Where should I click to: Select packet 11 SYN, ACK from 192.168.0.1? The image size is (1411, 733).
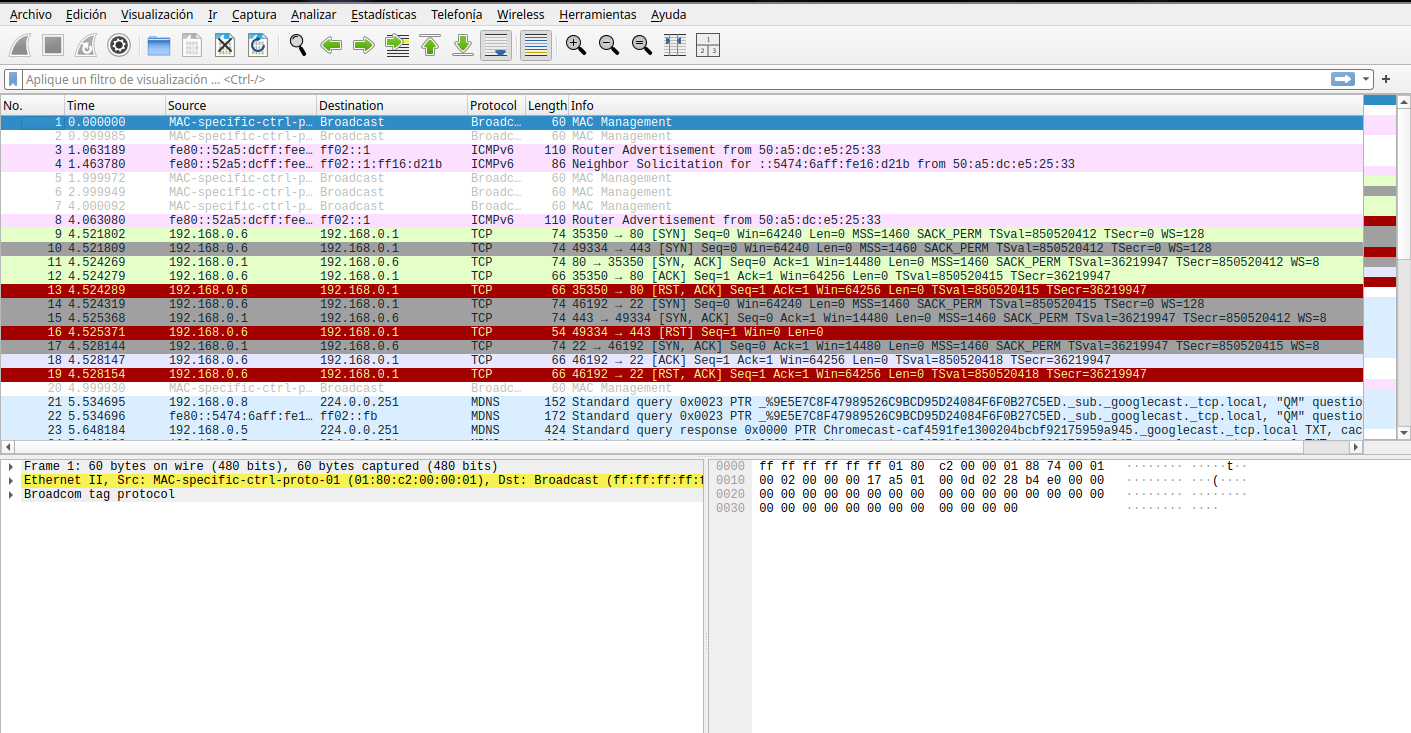(682, 262)
